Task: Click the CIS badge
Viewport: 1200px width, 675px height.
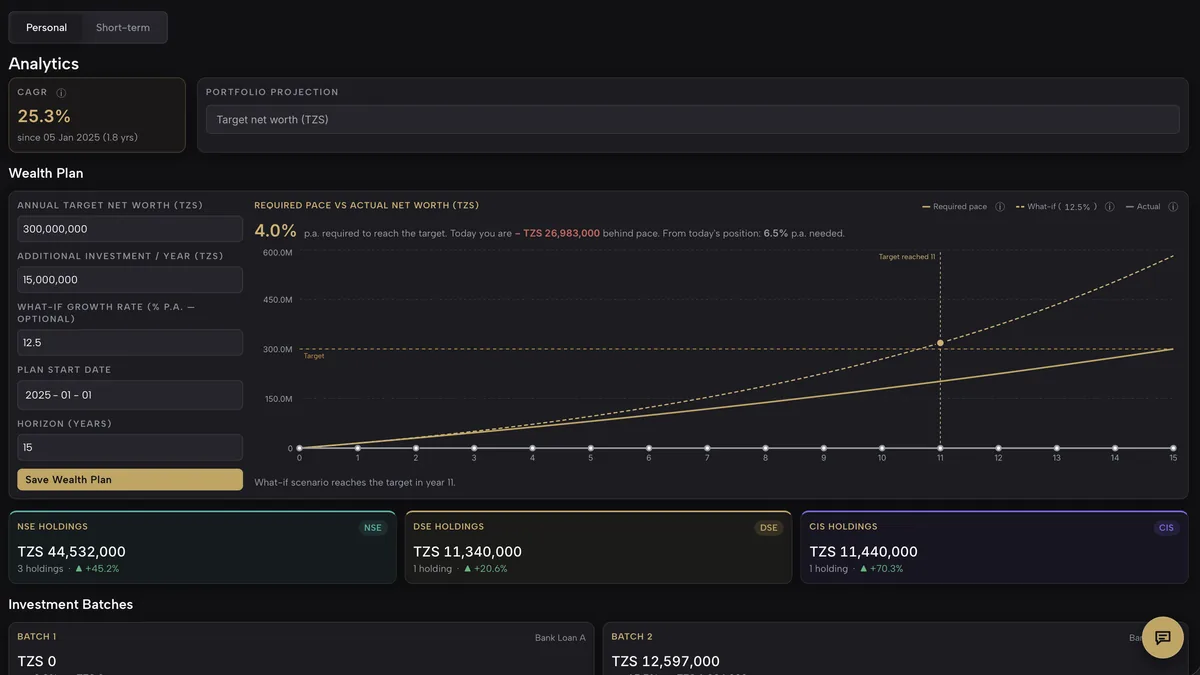Action: pos(1166,528)
